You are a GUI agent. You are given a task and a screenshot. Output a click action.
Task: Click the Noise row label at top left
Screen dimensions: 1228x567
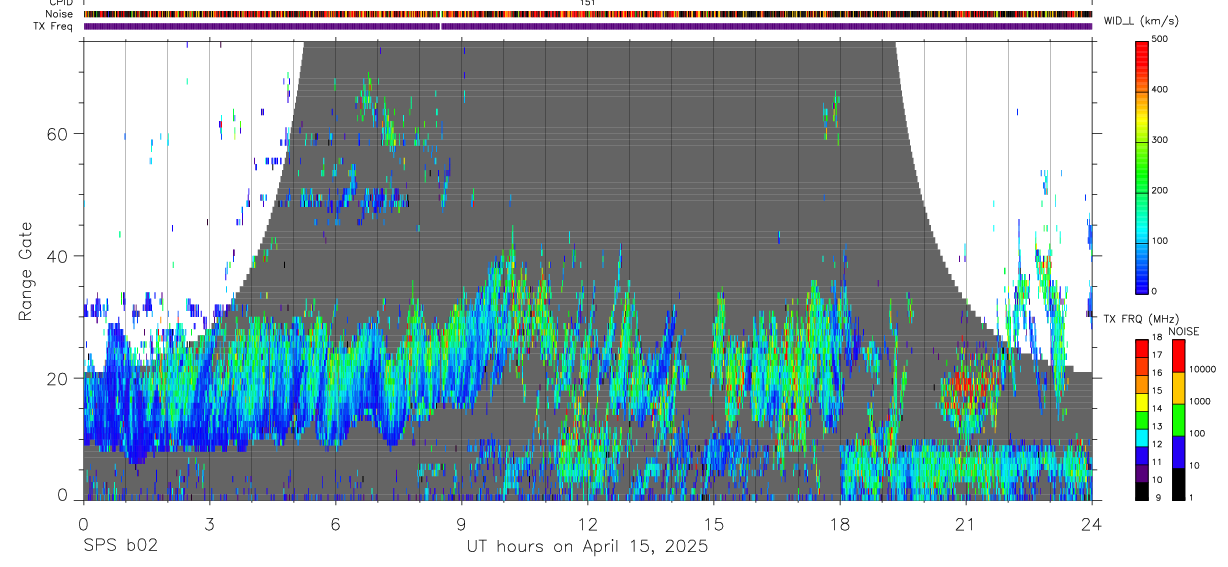coord(60,14)
